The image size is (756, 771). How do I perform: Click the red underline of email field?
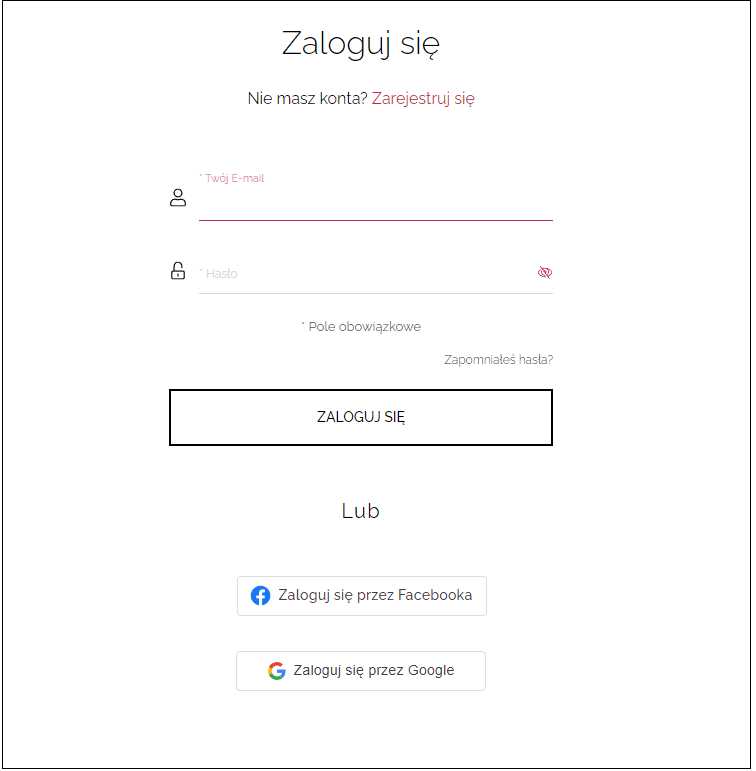[376, 220]
